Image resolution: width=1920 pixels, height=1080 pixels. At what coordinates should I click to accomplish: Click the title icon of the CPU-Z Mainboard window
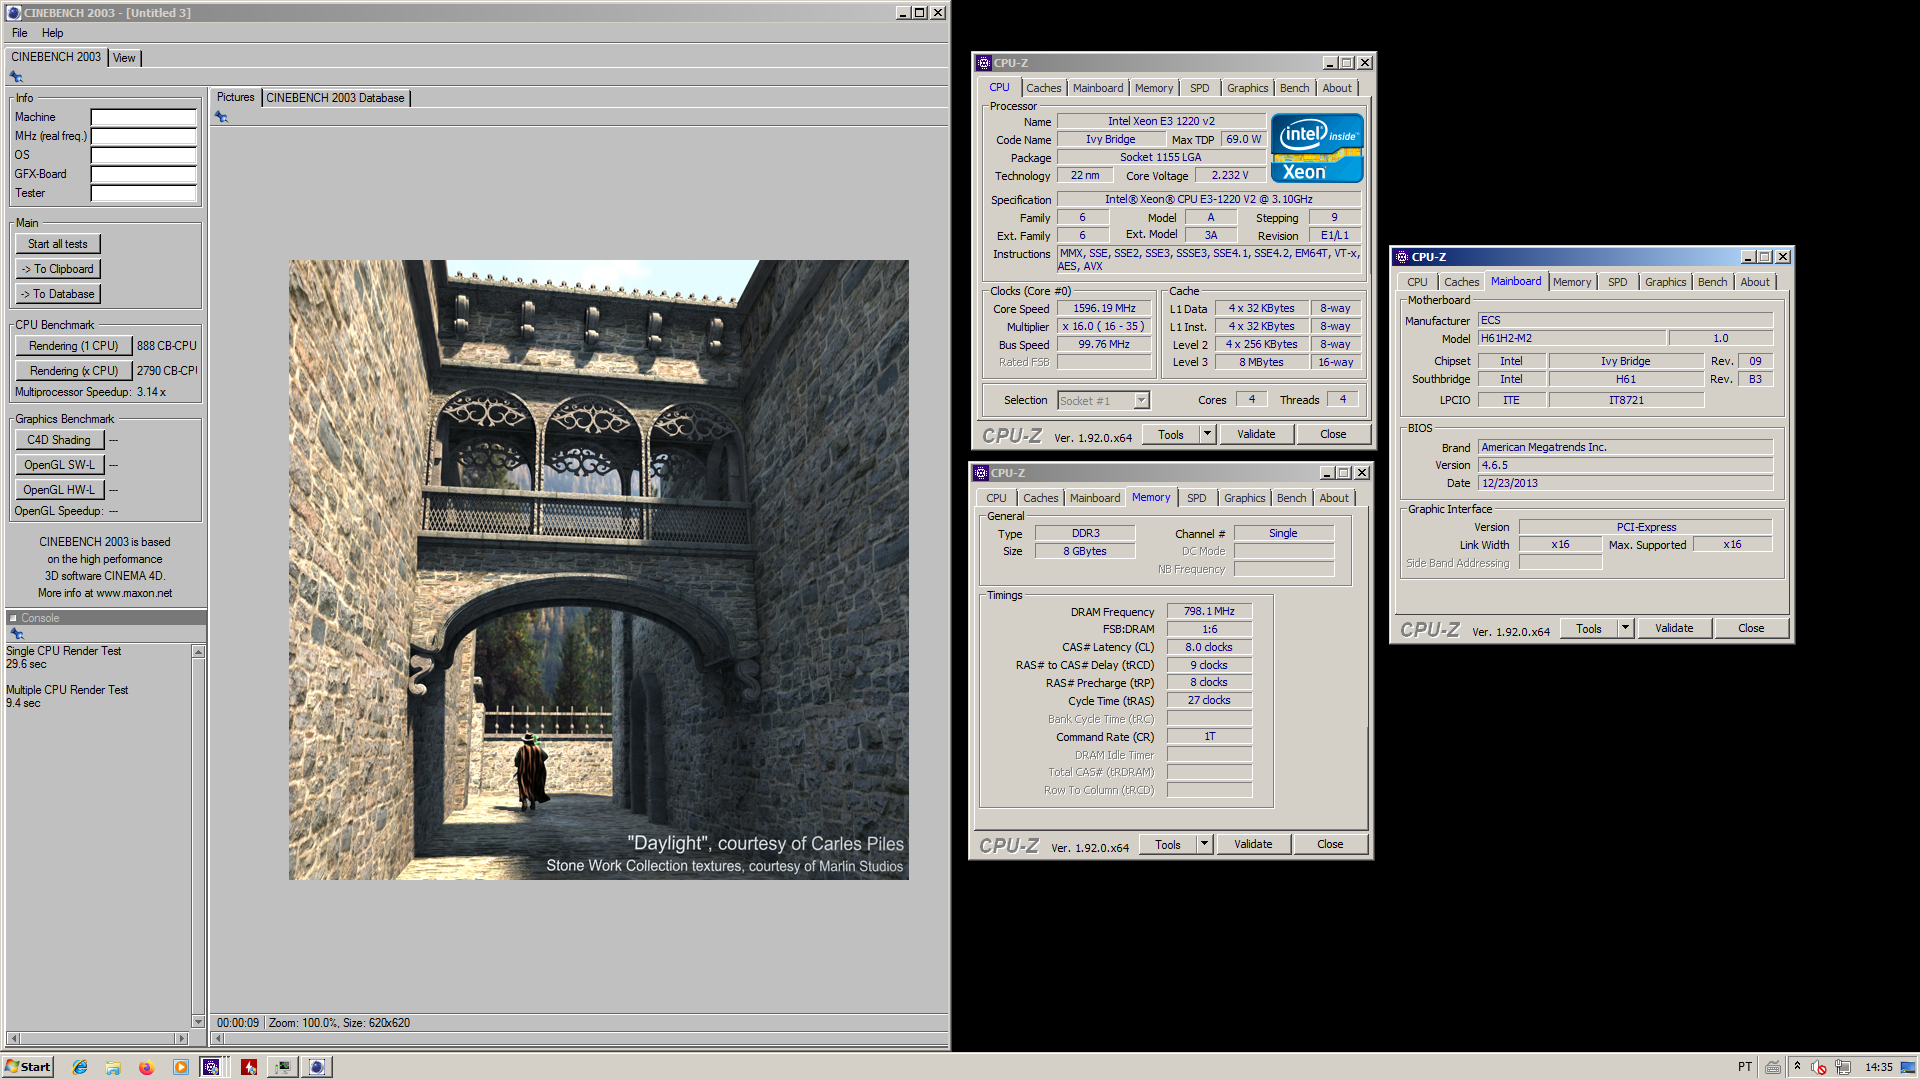(x=1402, y=257)
